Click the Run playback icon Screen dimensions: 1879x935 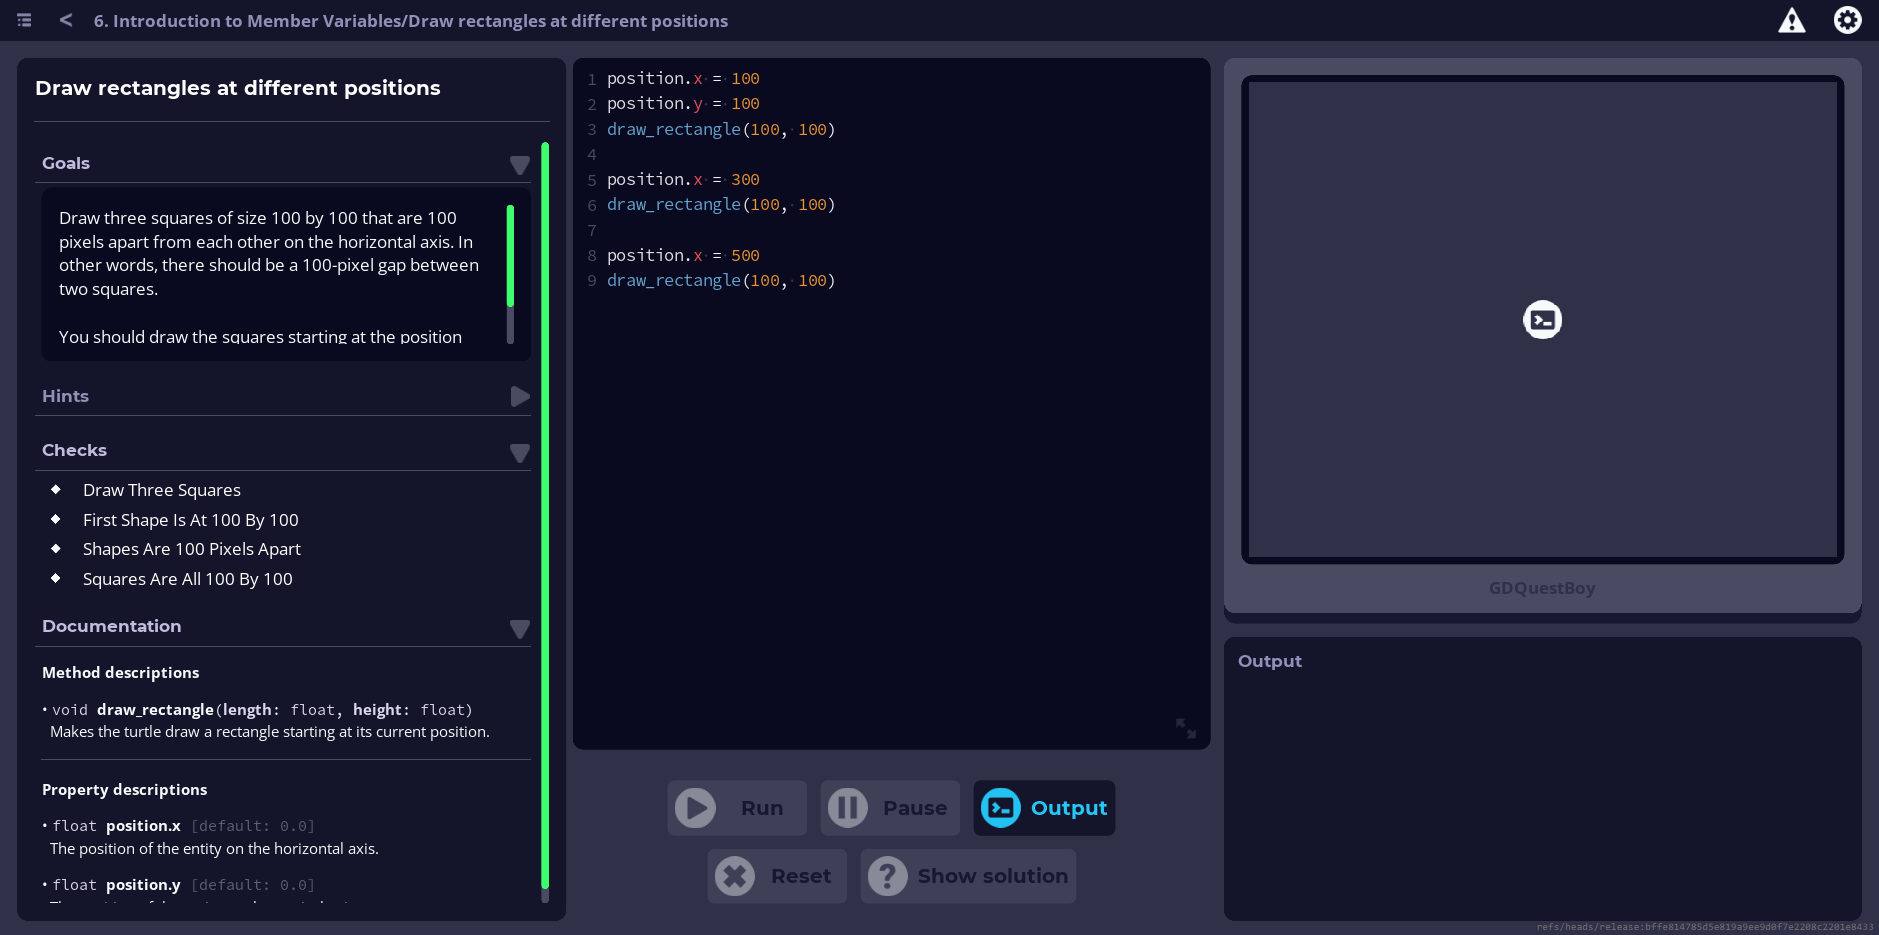696,807
